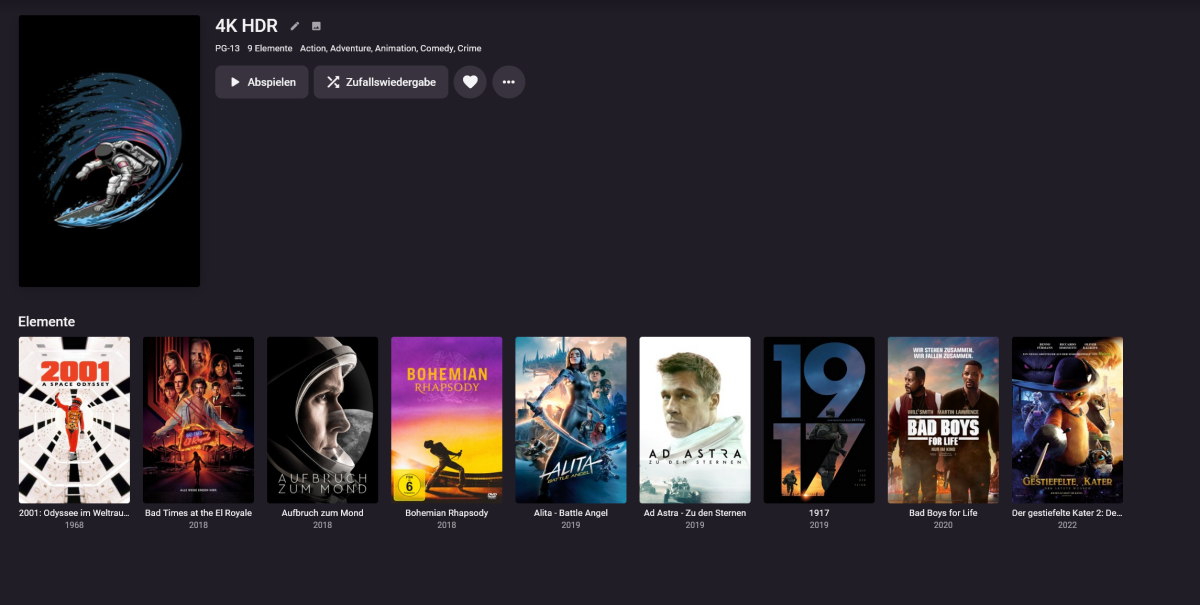This screenshot has width=1200, height=605.
Task: Edit the 4K HDR collection name with the pencil icon
Action: point(295,26)
